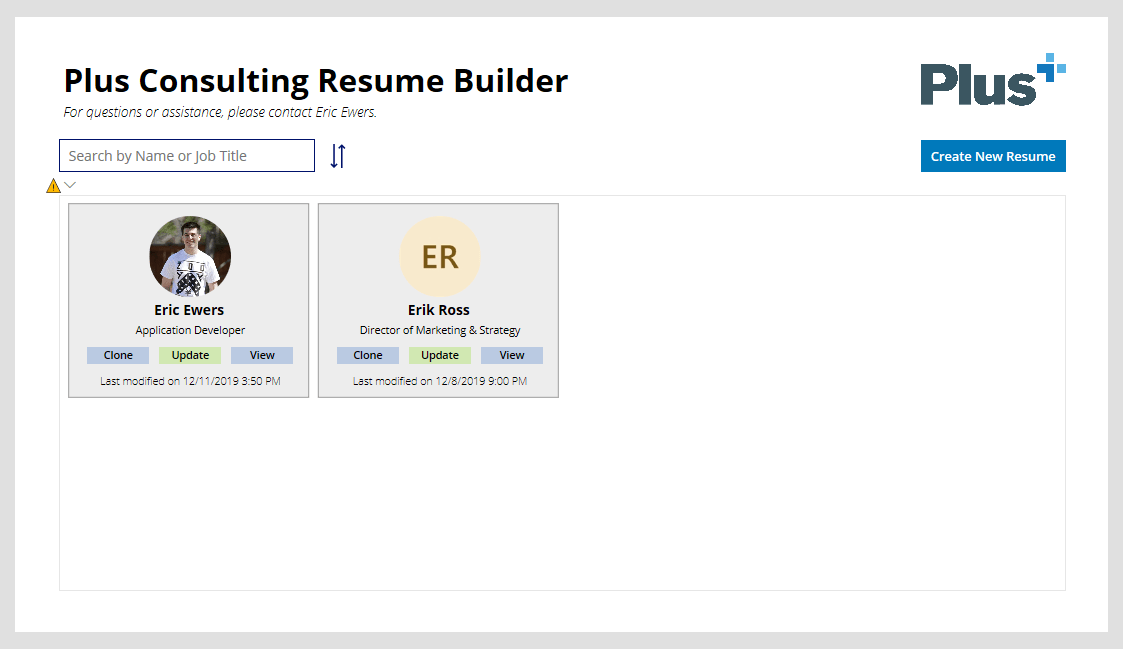Click the 12/11/2019 last modified text
Image resolution: width=1123 pixels, height=649 pixels.
[190, 381]
